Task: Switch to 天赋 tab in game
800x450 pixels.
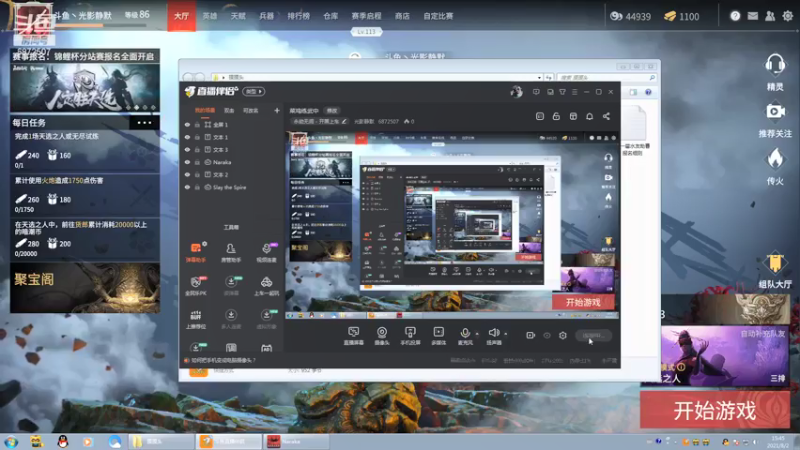Action: [x=238, y=16]
